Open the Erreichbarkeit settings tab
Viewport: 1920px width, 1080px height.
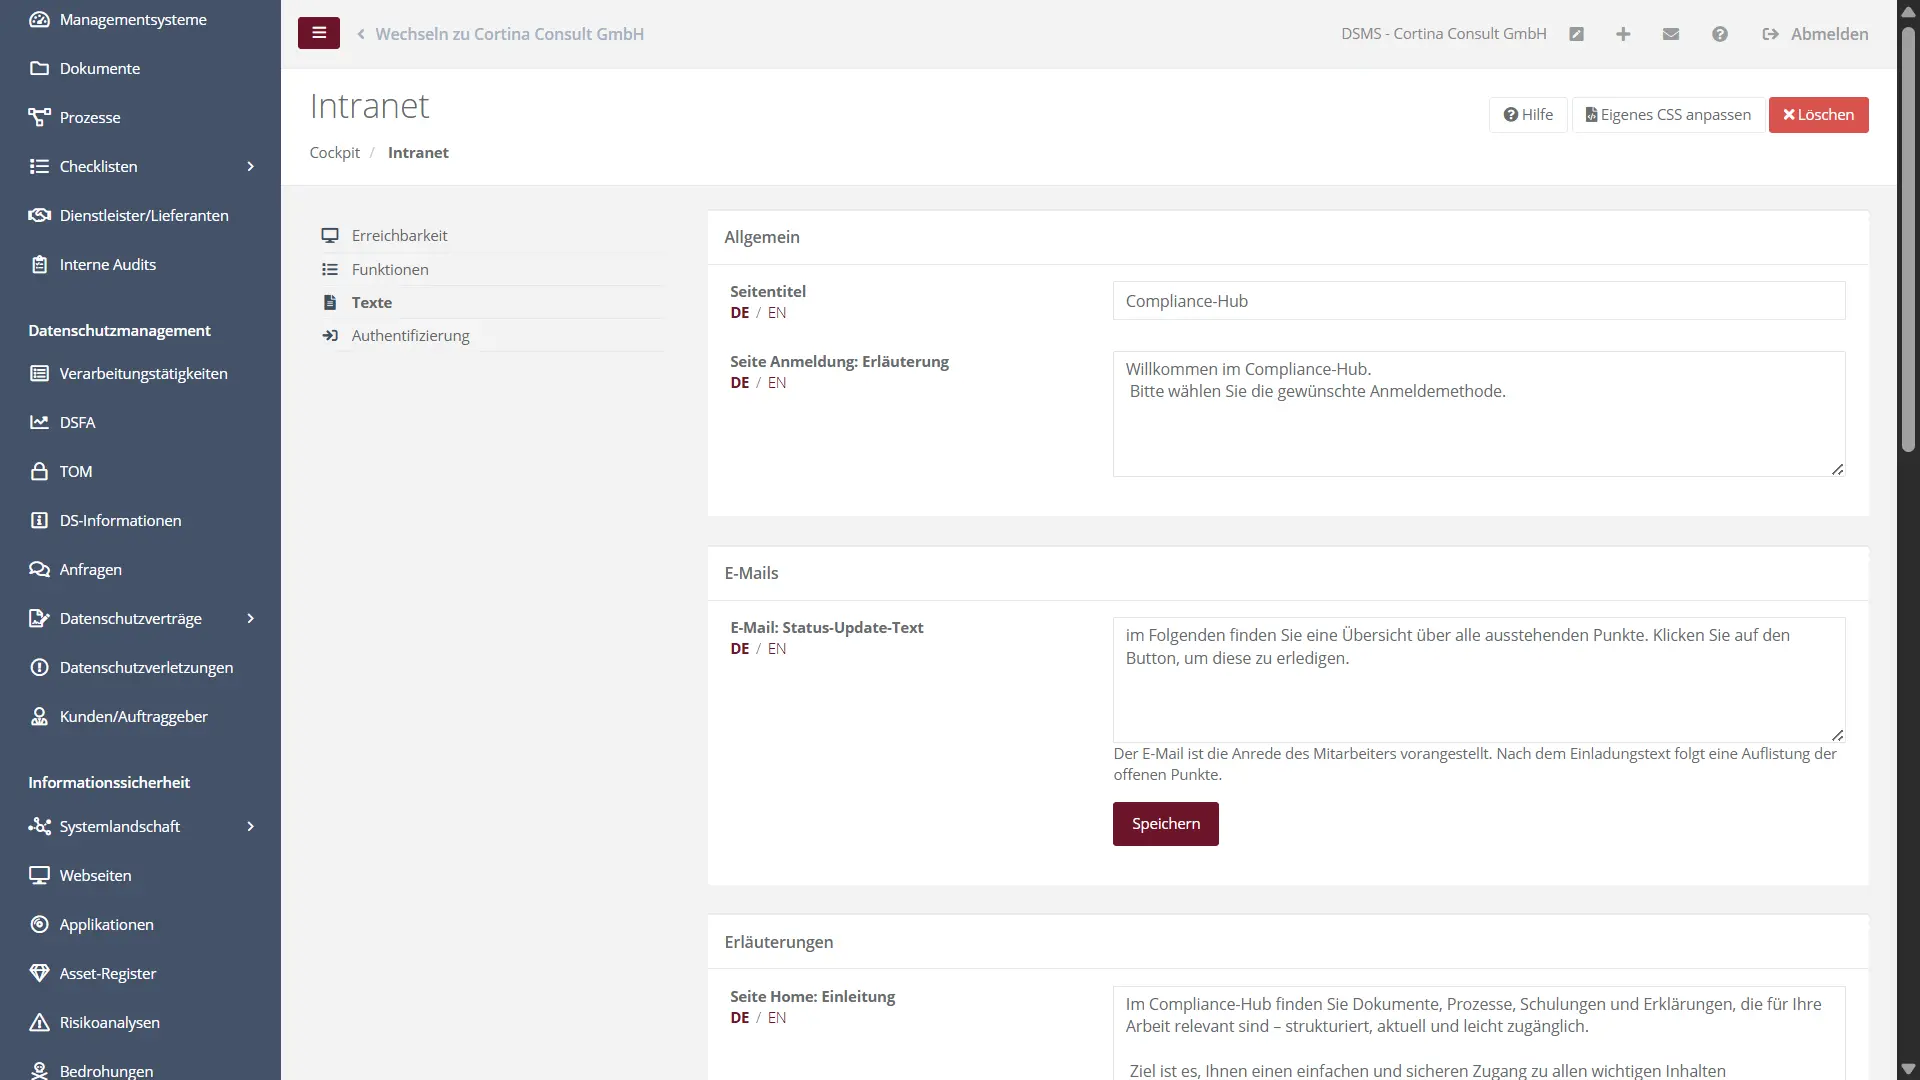pos(399,235)
